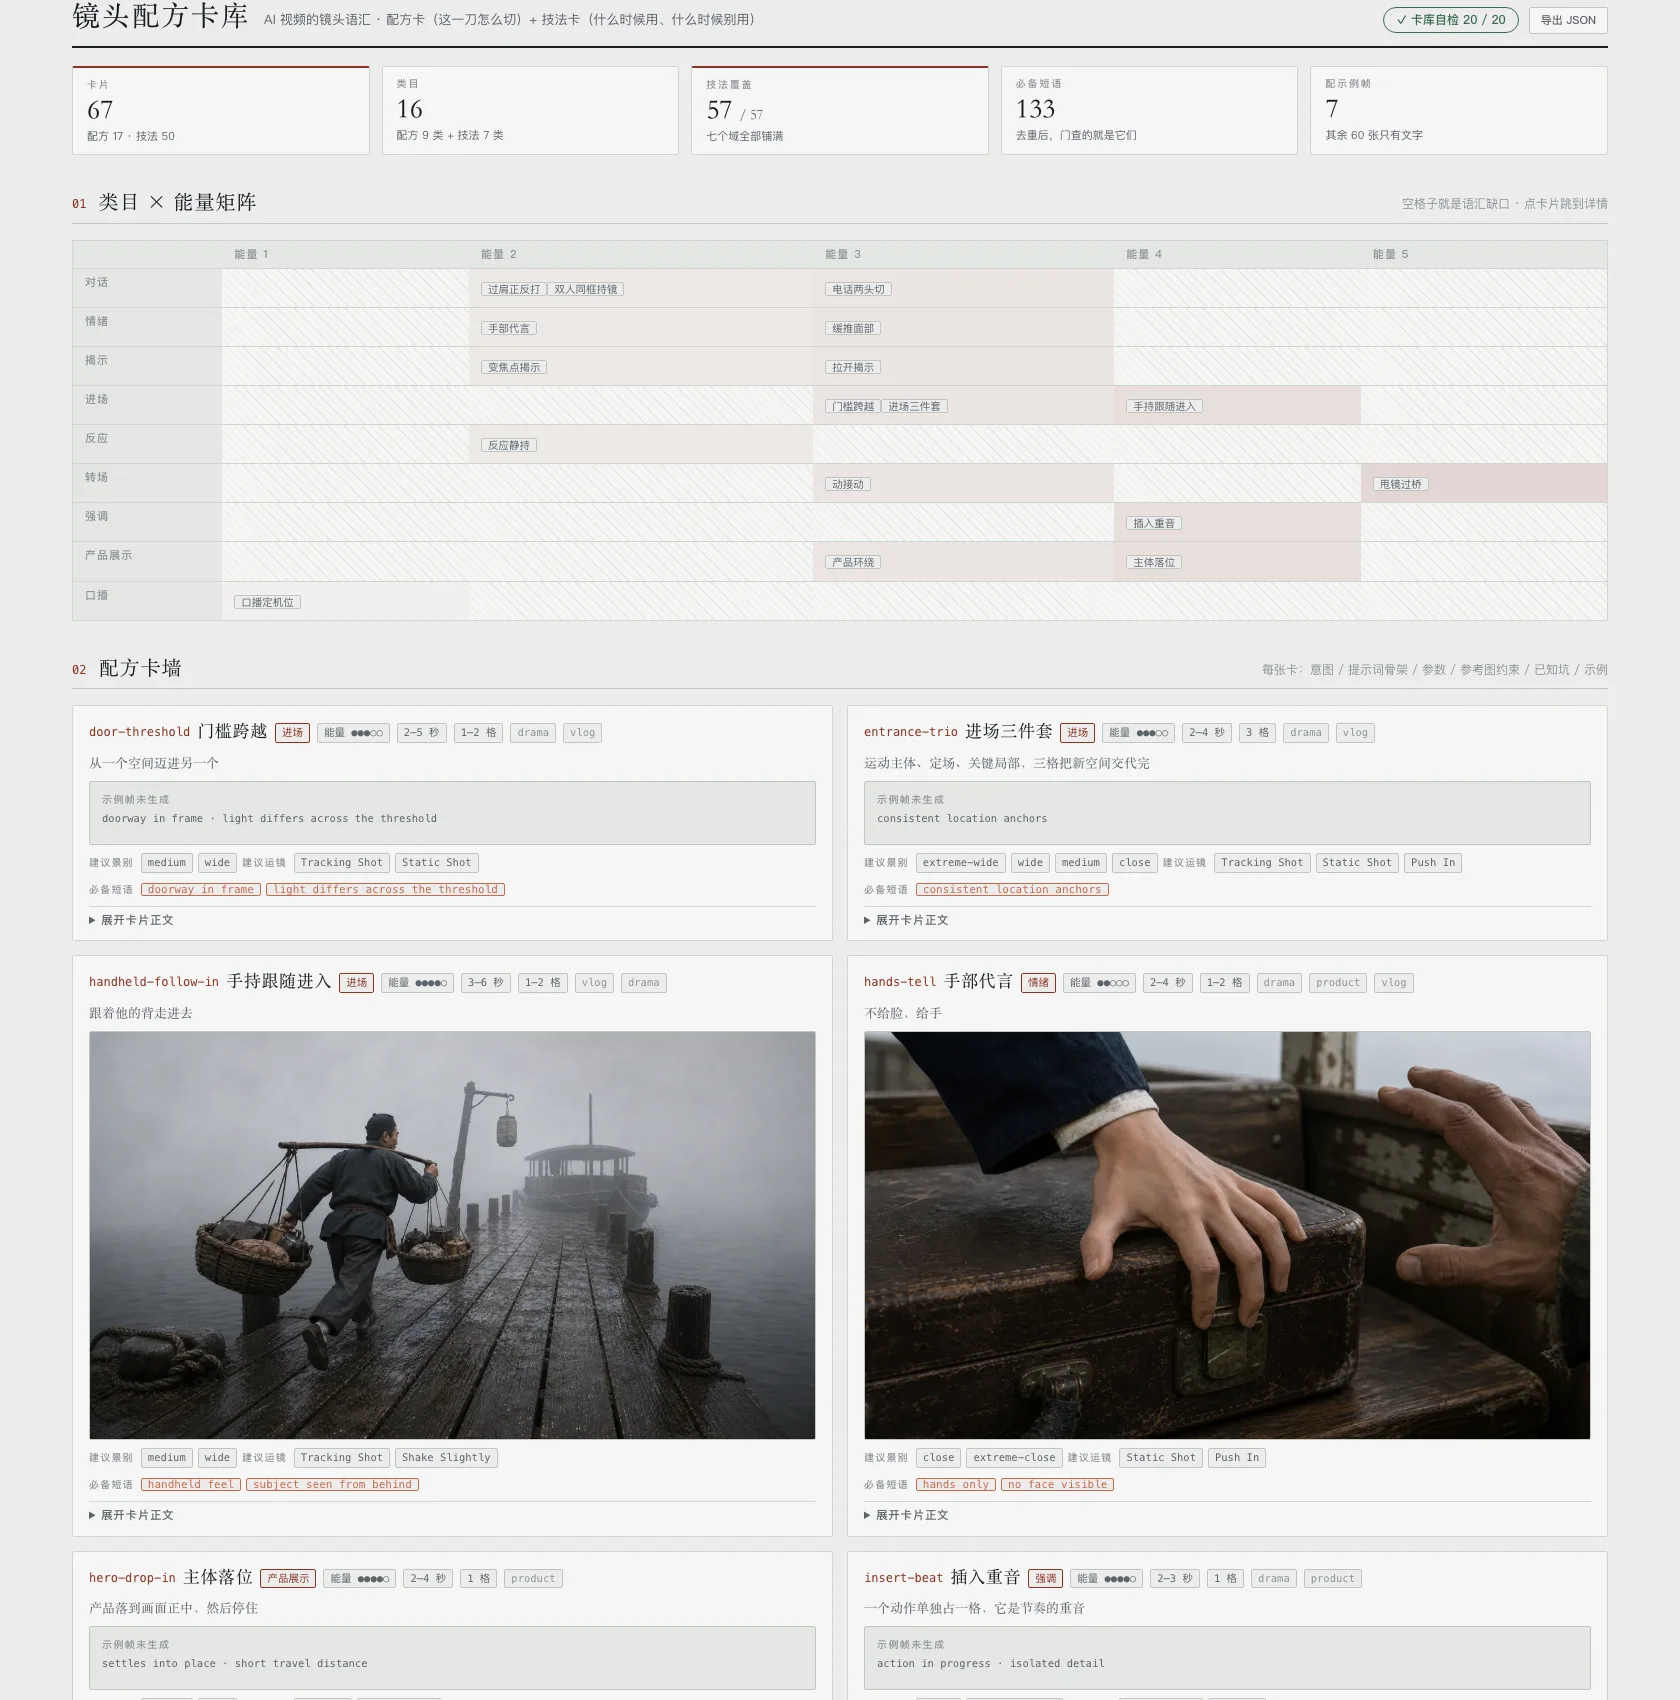Click the vlog tag on entrance-trio card

[1355, 733]
